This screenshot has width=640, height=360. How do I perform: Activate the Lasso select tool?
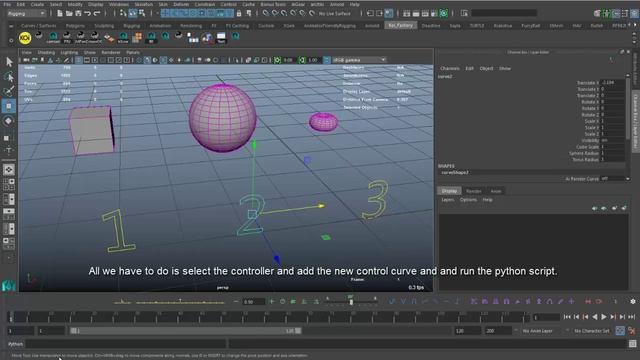tap(9, 77)
